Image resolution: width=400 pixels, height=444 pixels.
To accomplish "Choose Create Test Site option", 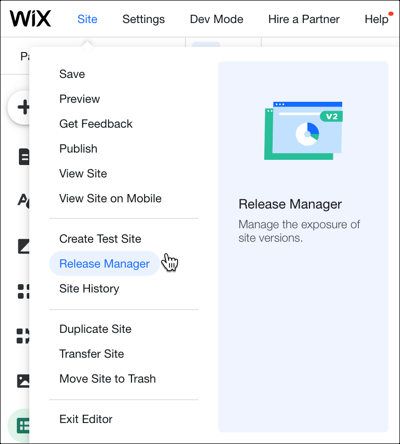I will pos(100,239).
